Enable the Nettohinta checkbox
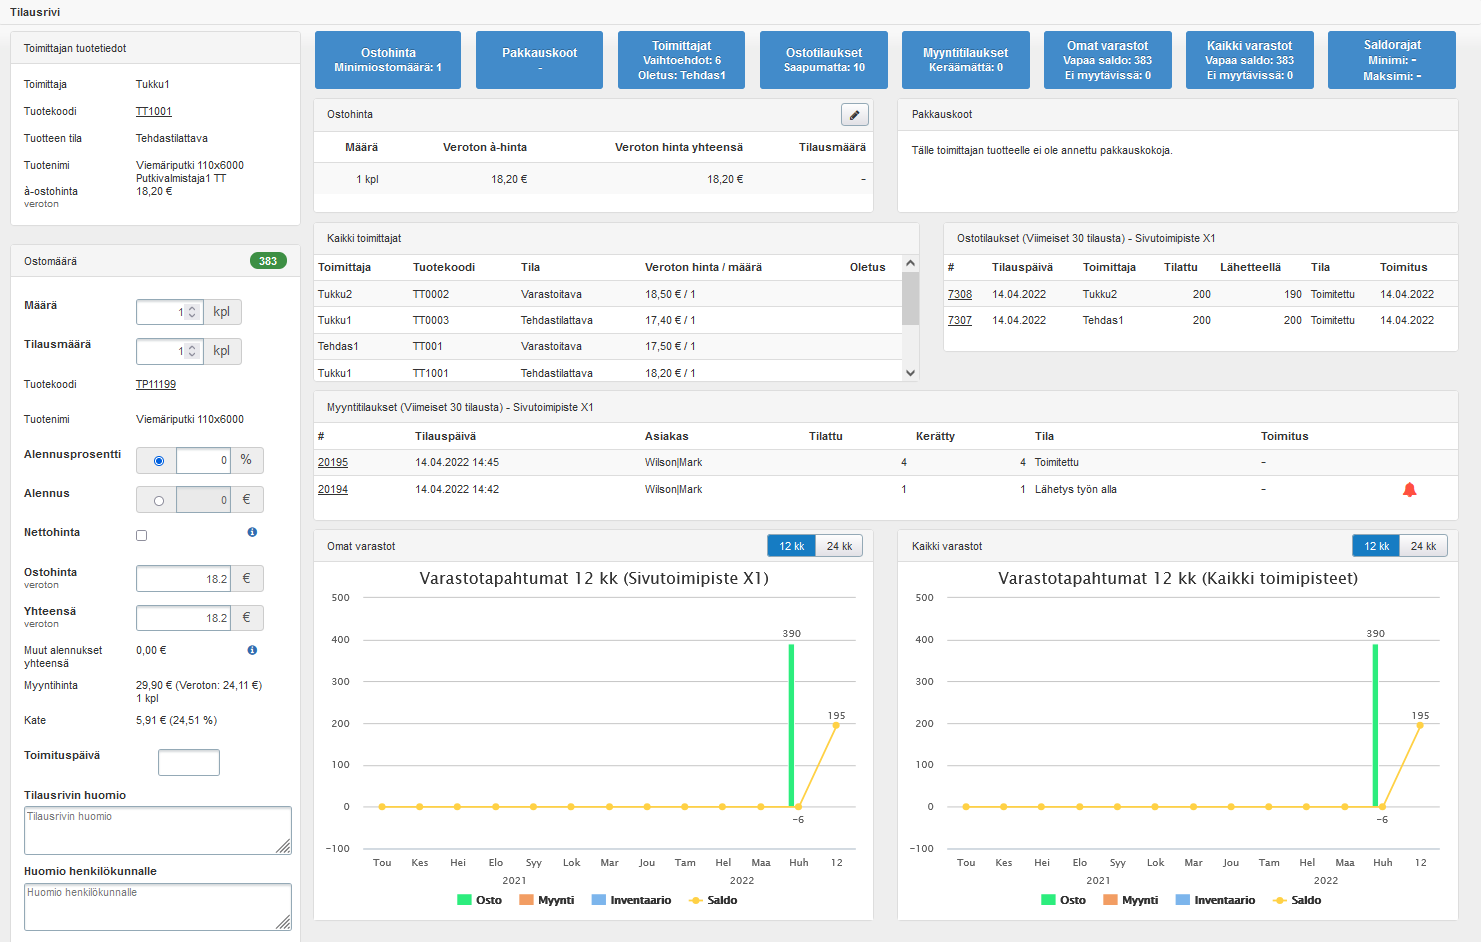Screen dimensions: 1481x942 pos(142,536)
